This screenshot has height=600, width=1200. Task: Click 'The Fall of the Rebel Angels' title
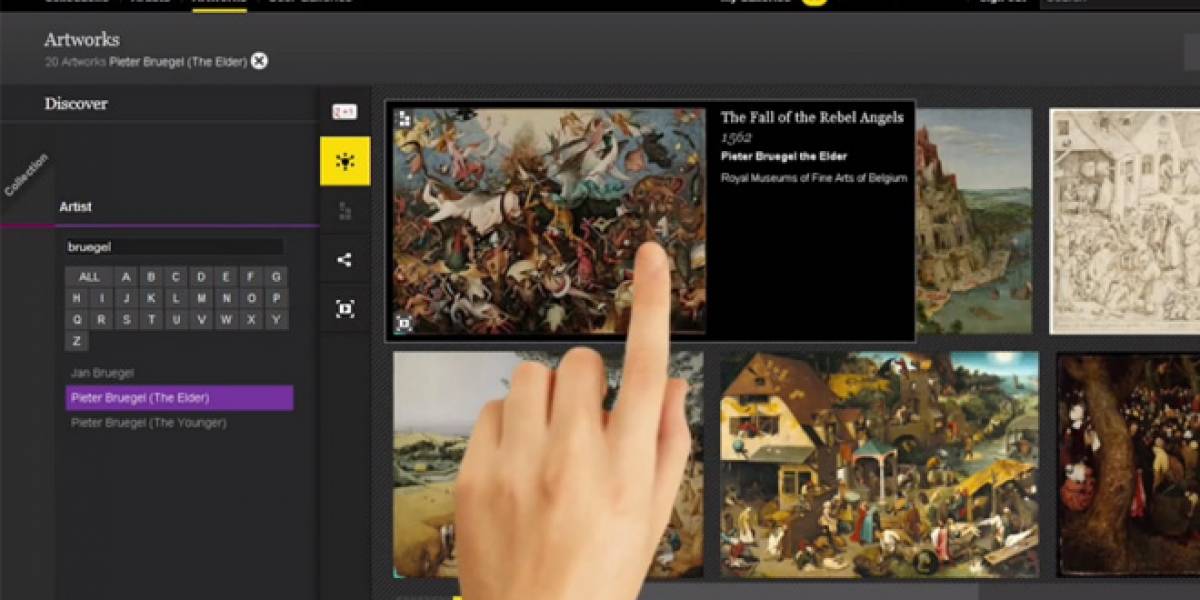812,117
